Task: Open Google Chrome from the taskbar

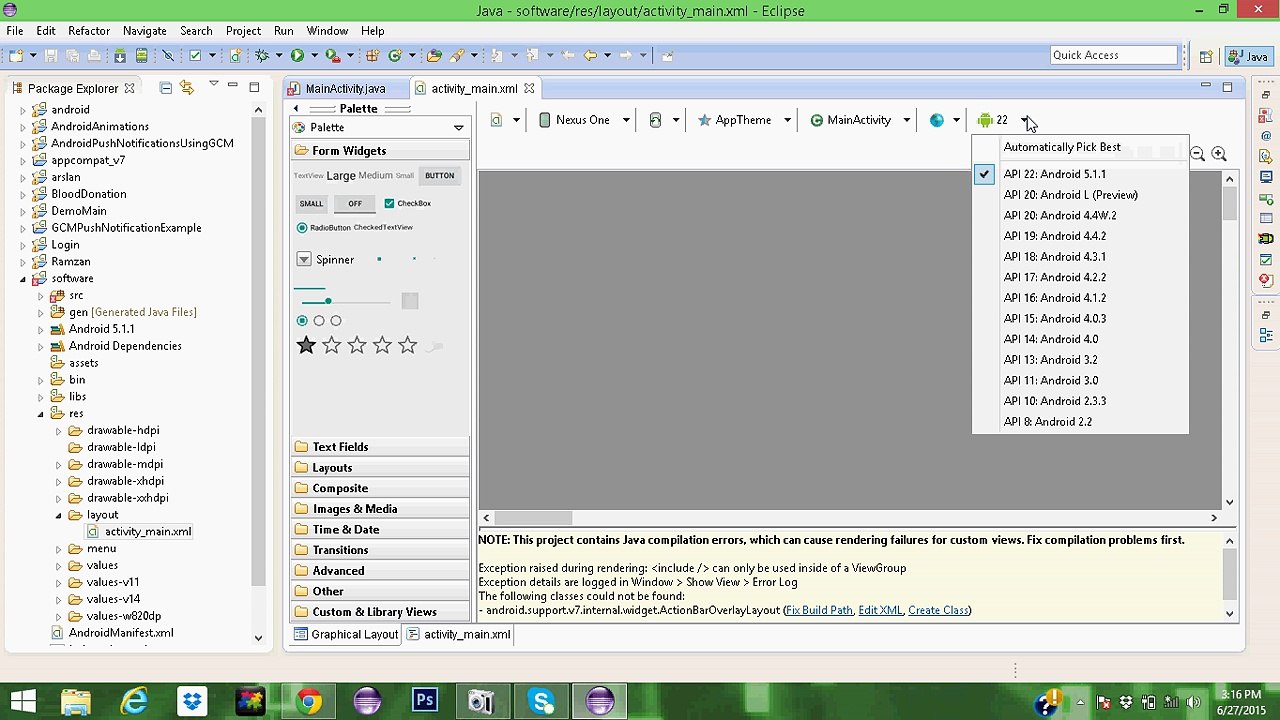Action: [x=309, y=701]
